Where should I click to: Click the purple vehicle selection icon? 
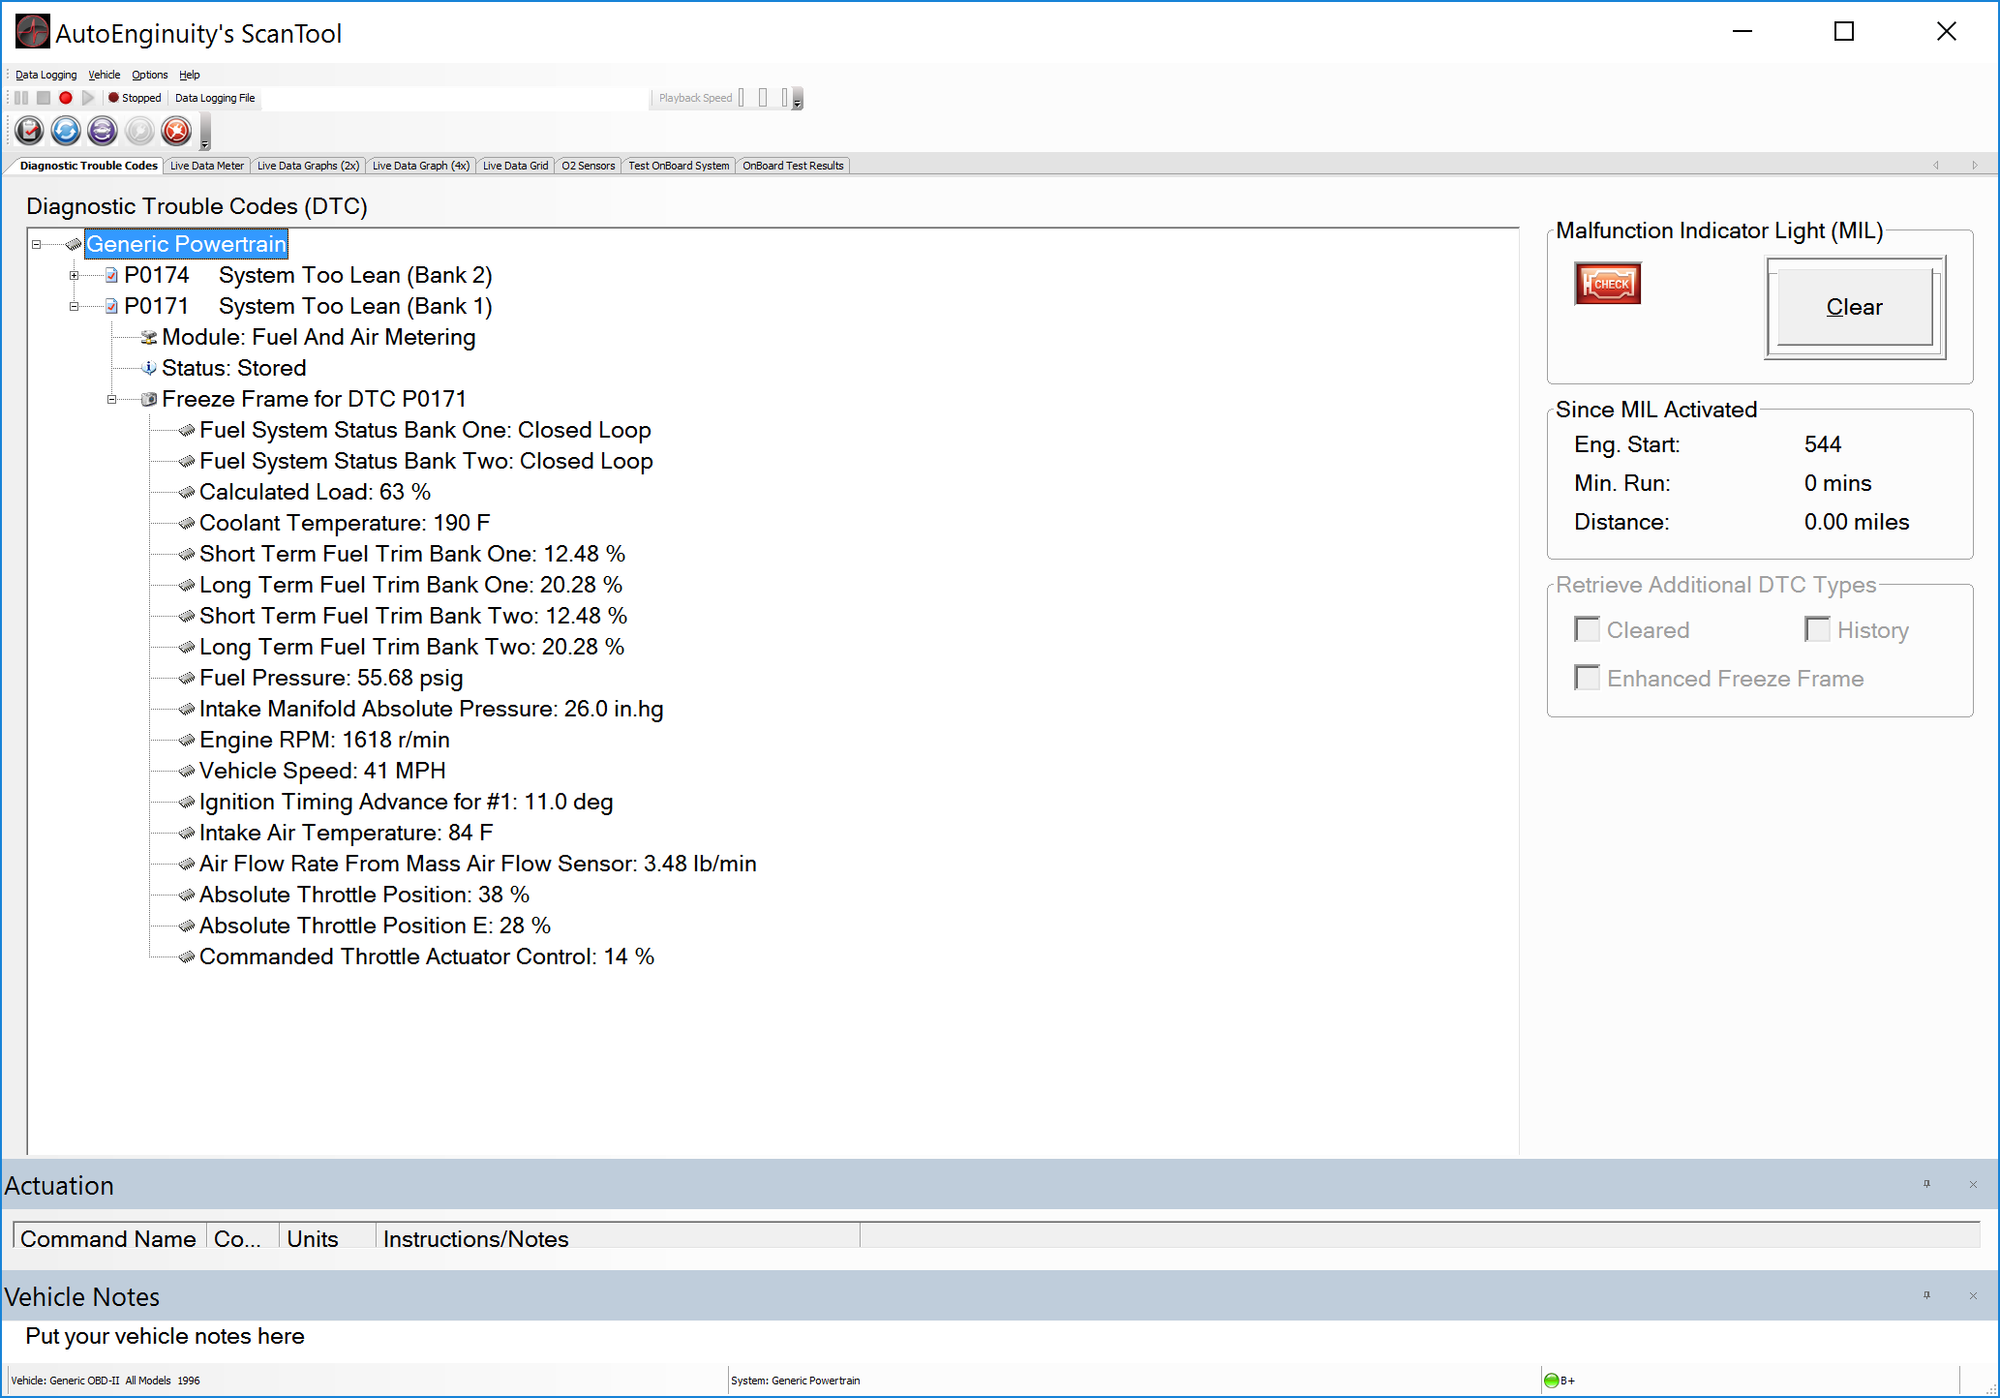tap(102, 131)
